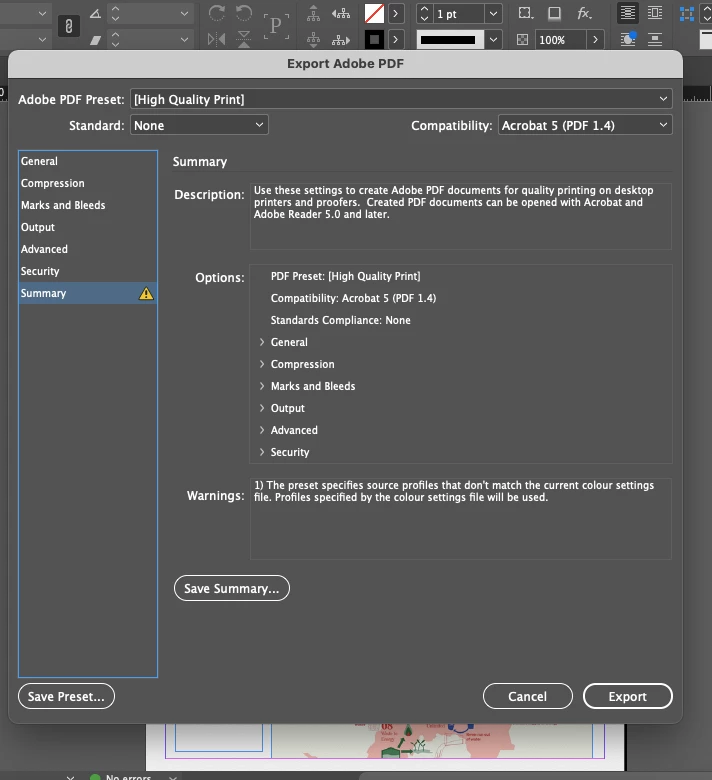Screen dimensions: 712x780
Task: Click Rotate 90° Clockwise icon
Action: tap(216, 13)
